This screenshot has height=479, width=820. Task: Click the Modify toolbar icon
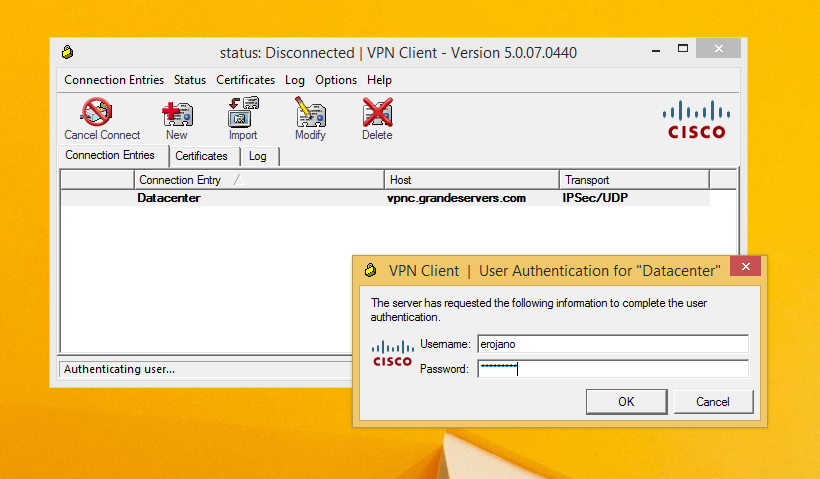tap(310, 119)
